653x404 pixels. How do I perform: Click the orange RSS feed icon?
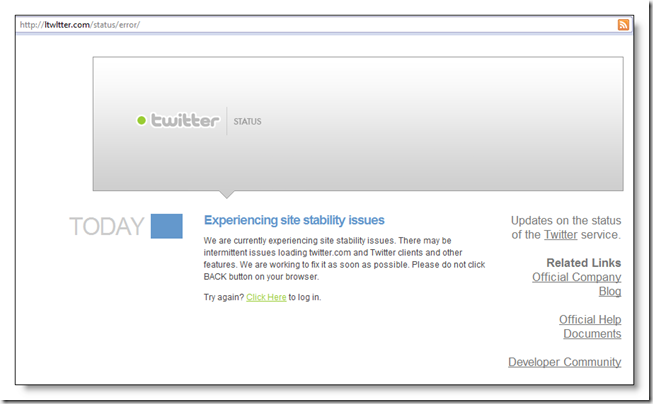click(623, 25)
